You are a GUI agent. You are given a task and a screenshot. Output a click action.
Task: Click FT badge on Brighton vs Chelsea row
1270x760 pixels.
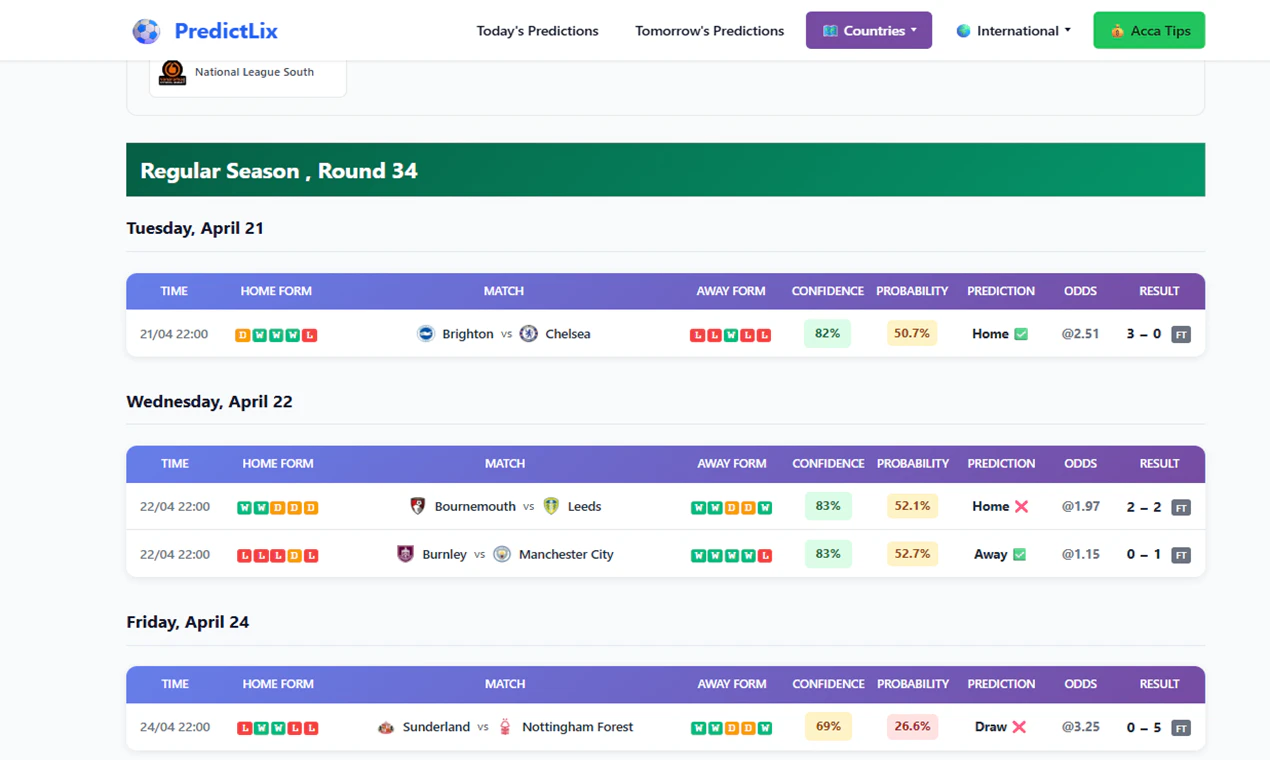click(1181, 335)
